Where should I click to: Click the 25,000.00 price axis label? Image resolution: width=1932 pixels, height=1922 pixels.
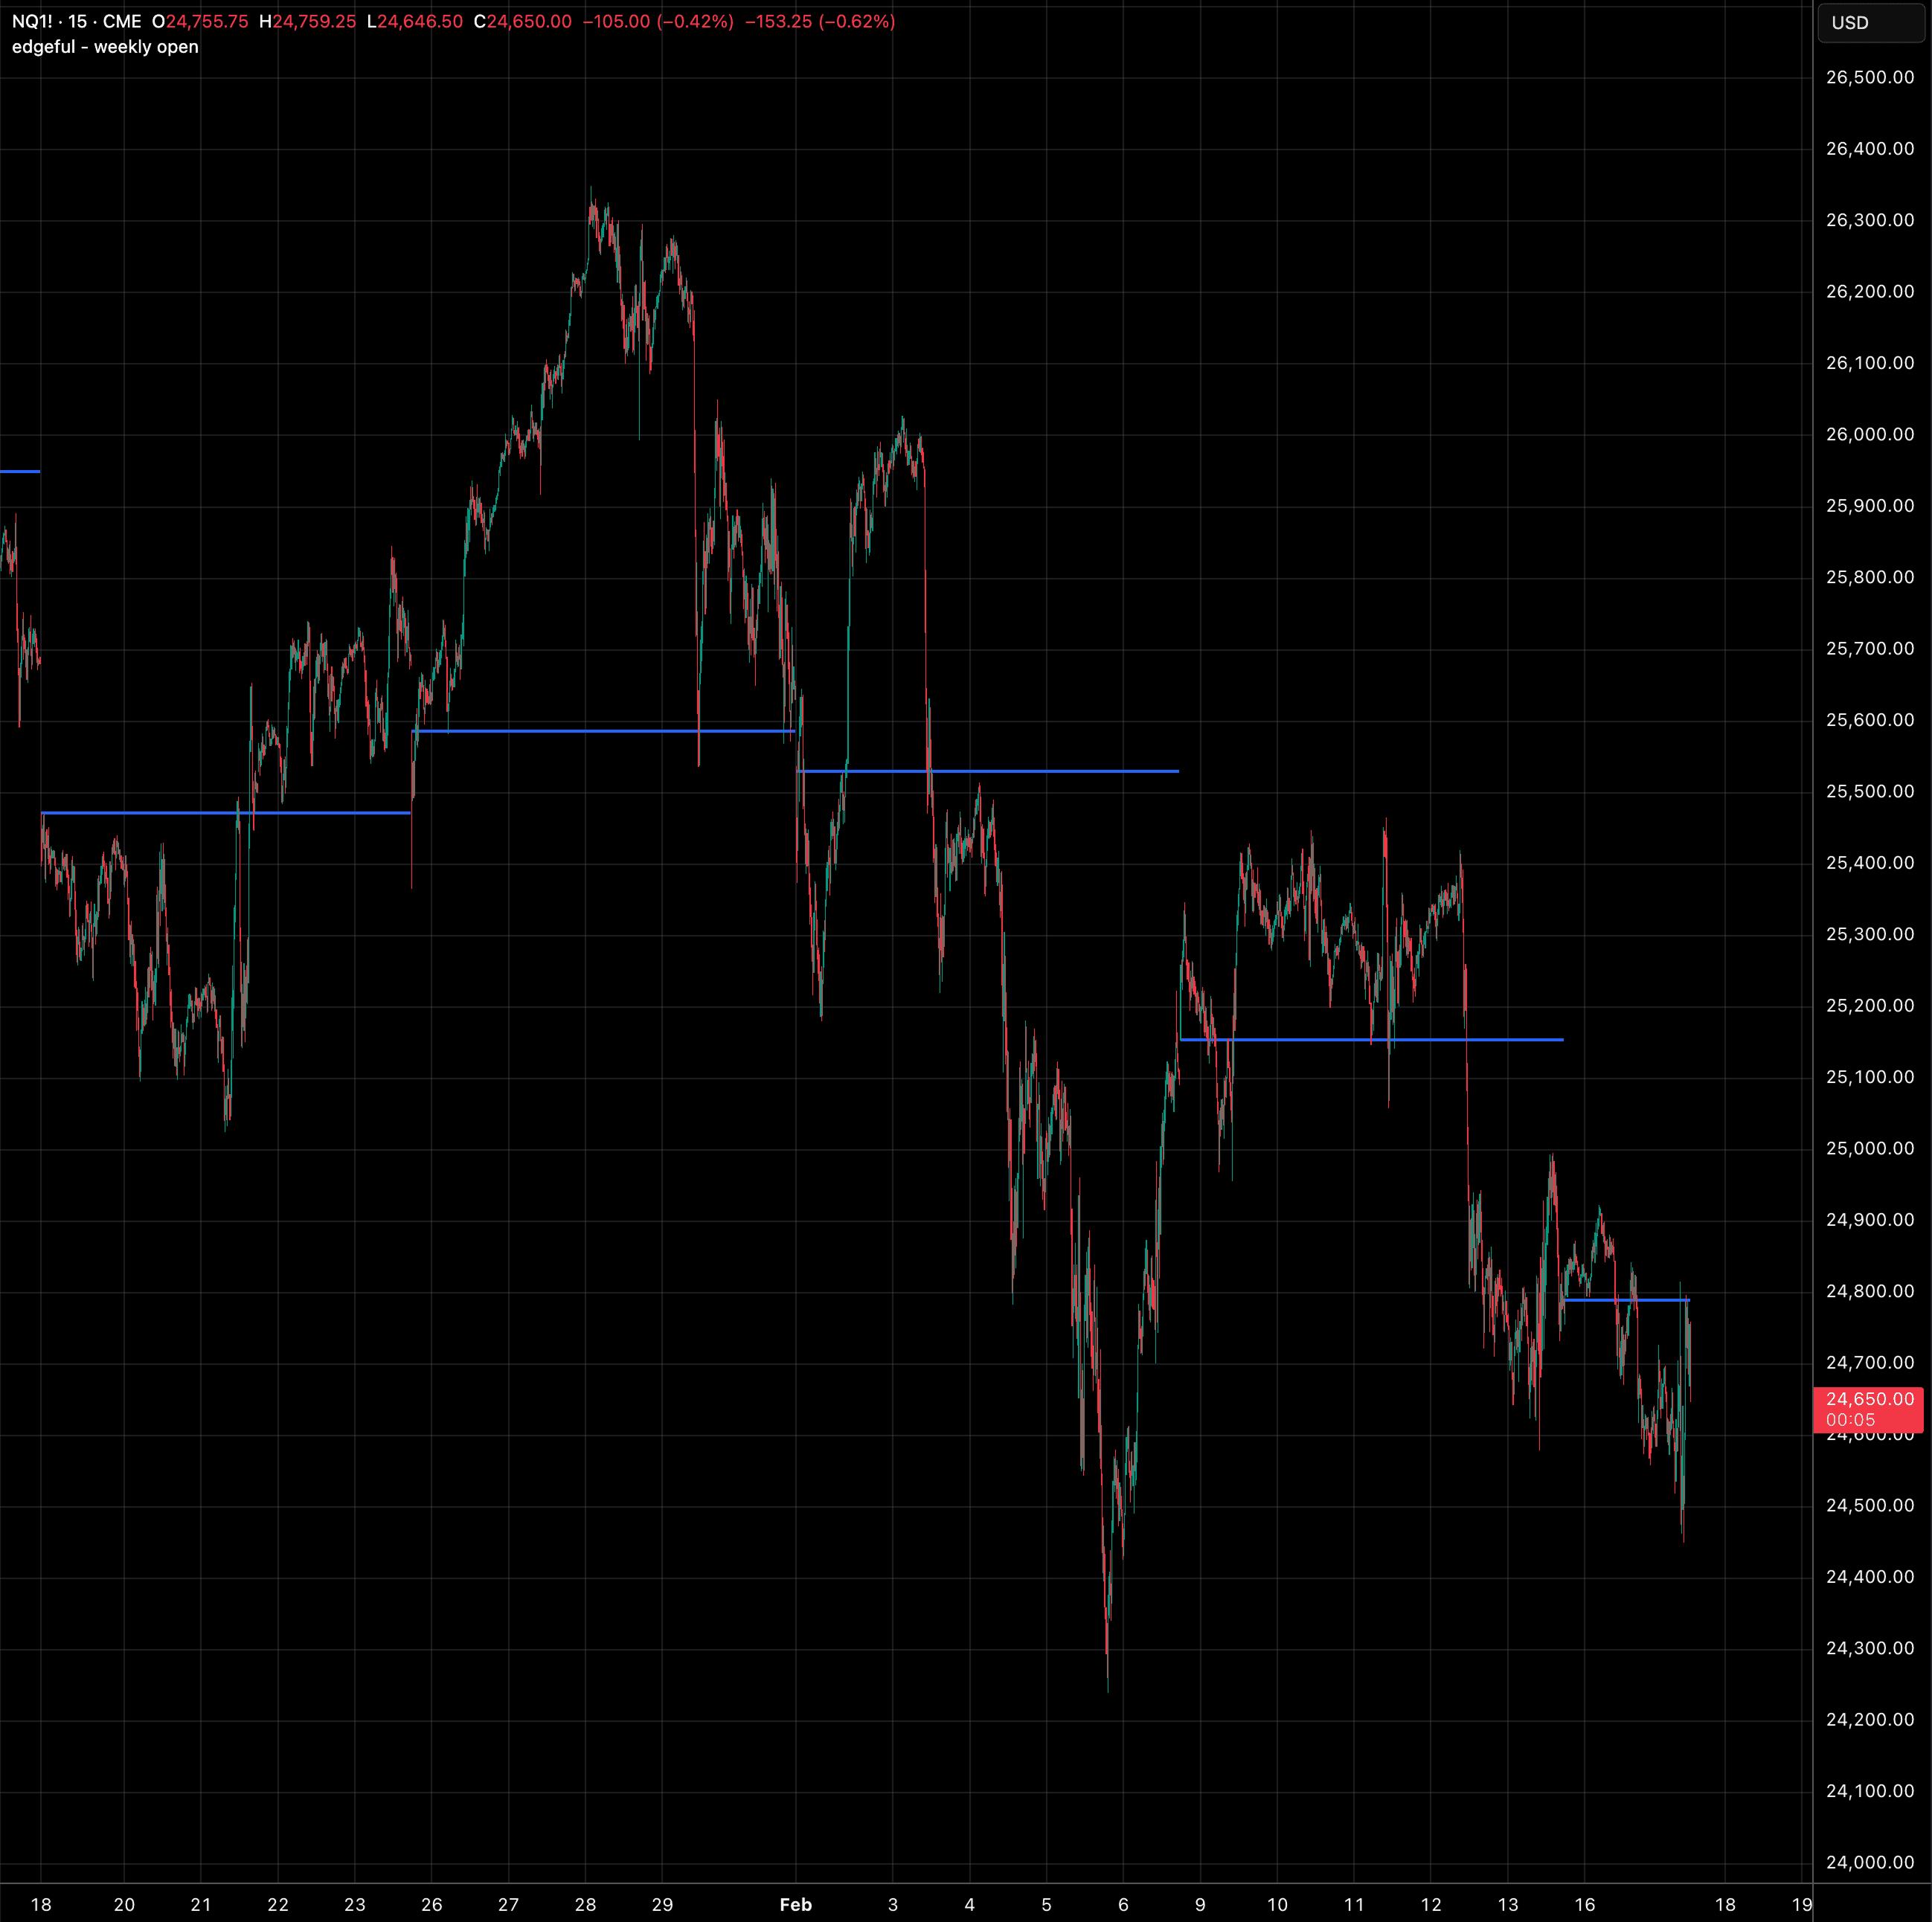(x=1869, y=1149)
